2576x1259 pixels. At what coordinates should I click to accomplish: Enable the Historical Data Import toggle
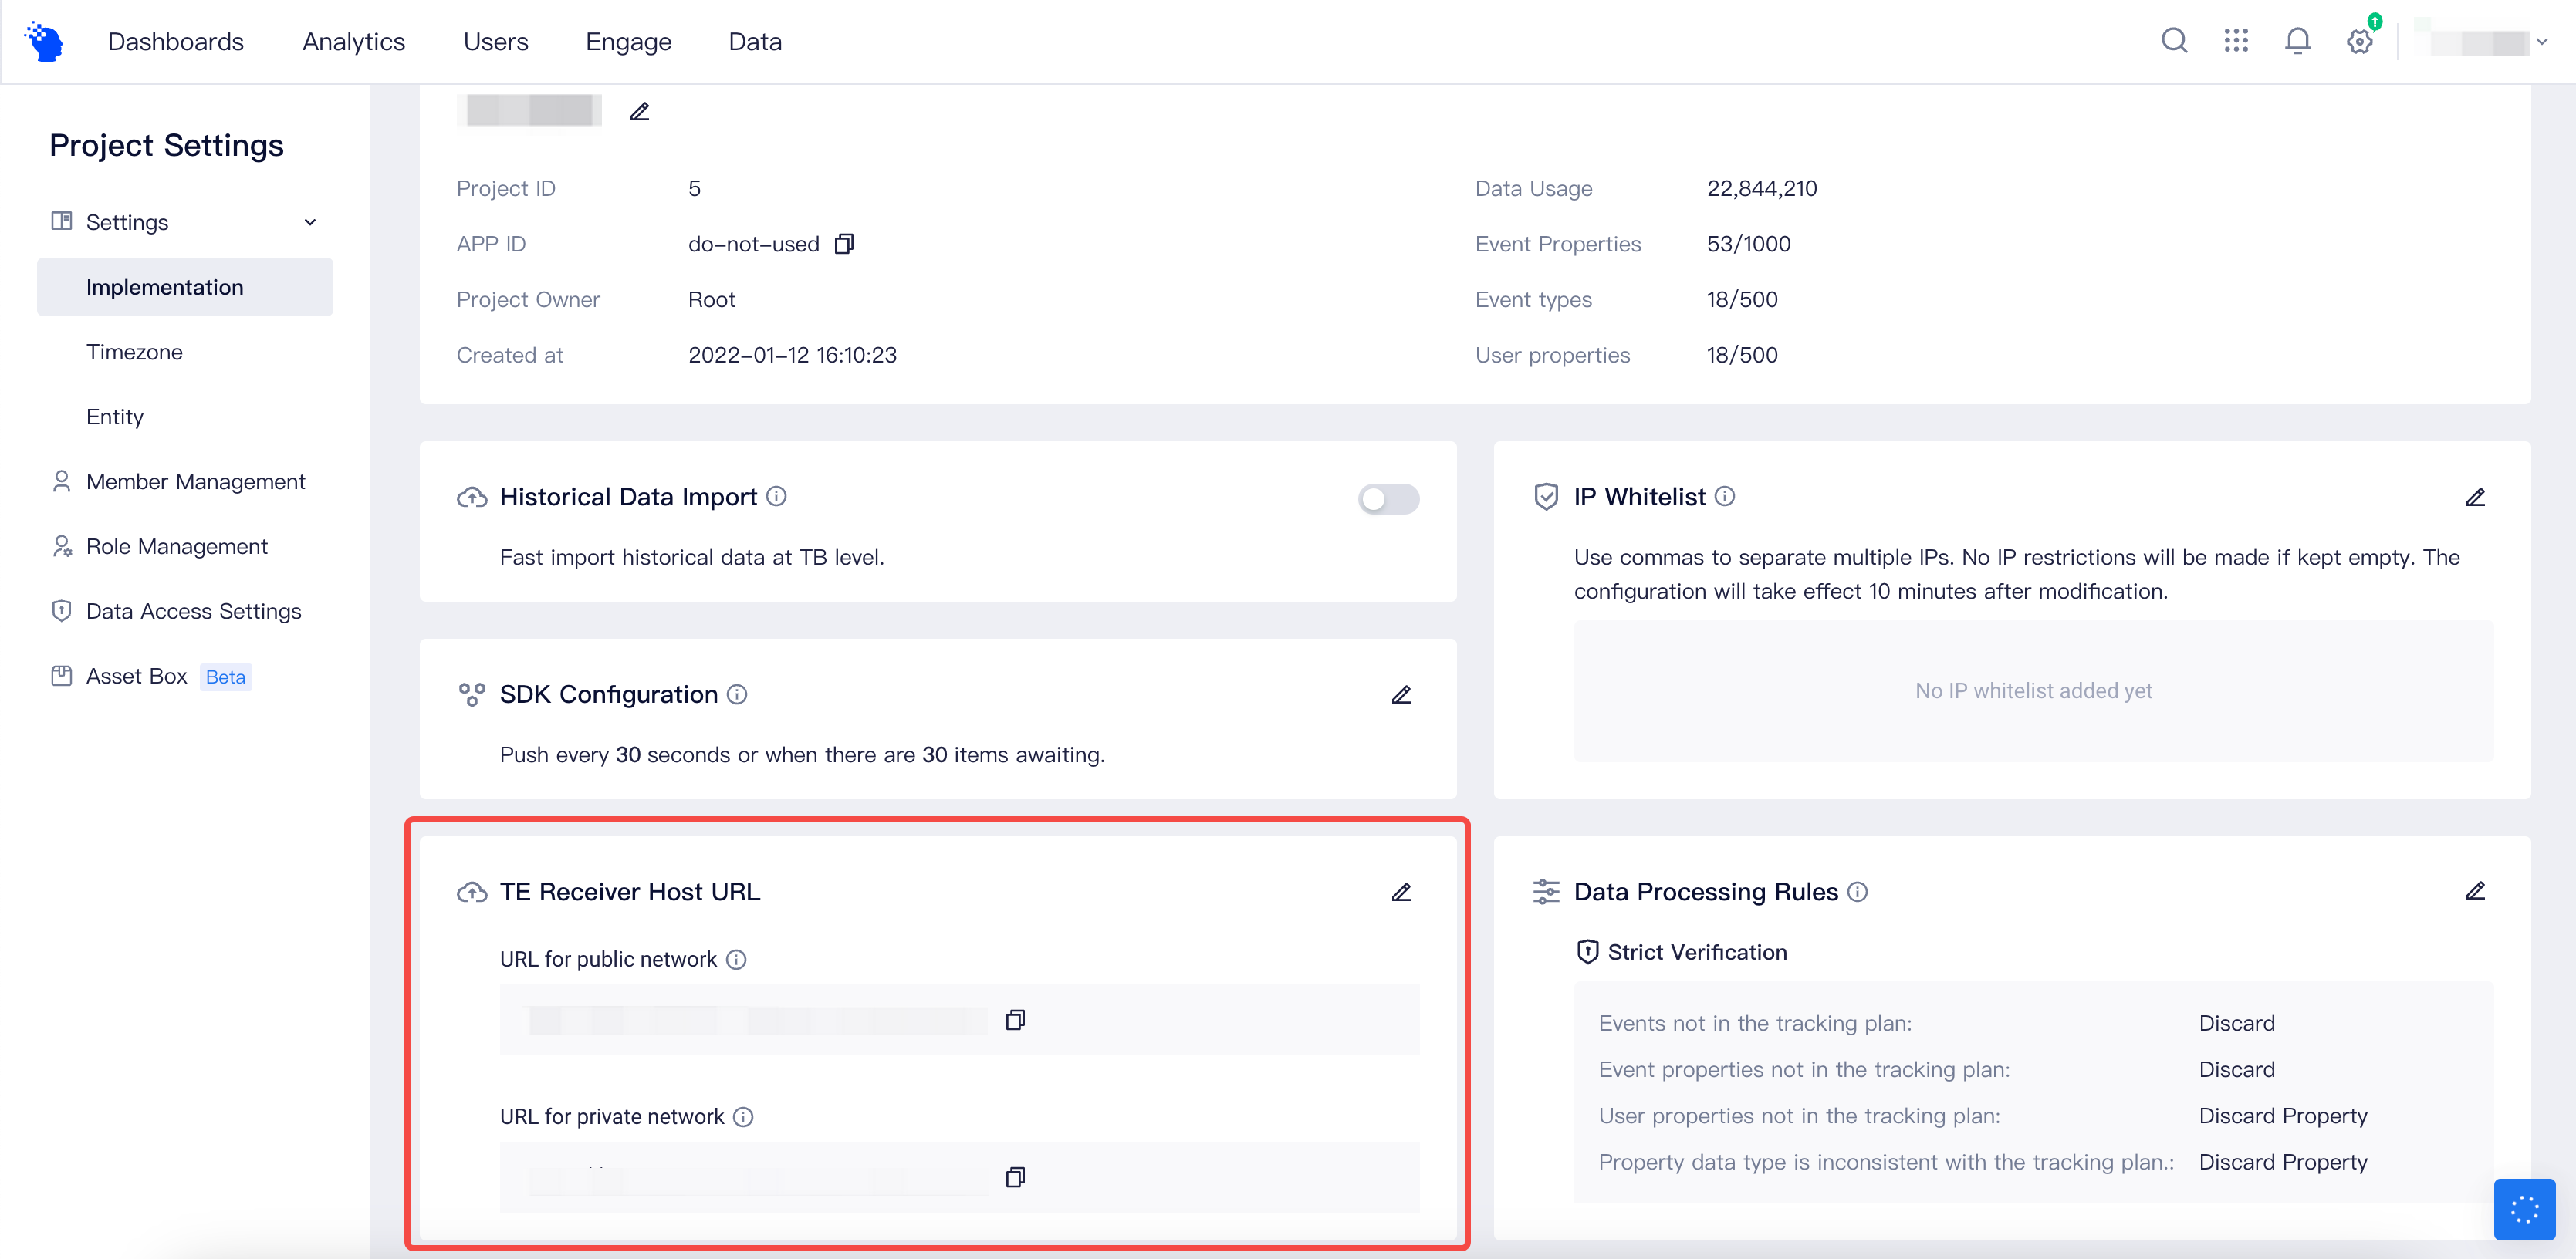(x=1388, y=499)
